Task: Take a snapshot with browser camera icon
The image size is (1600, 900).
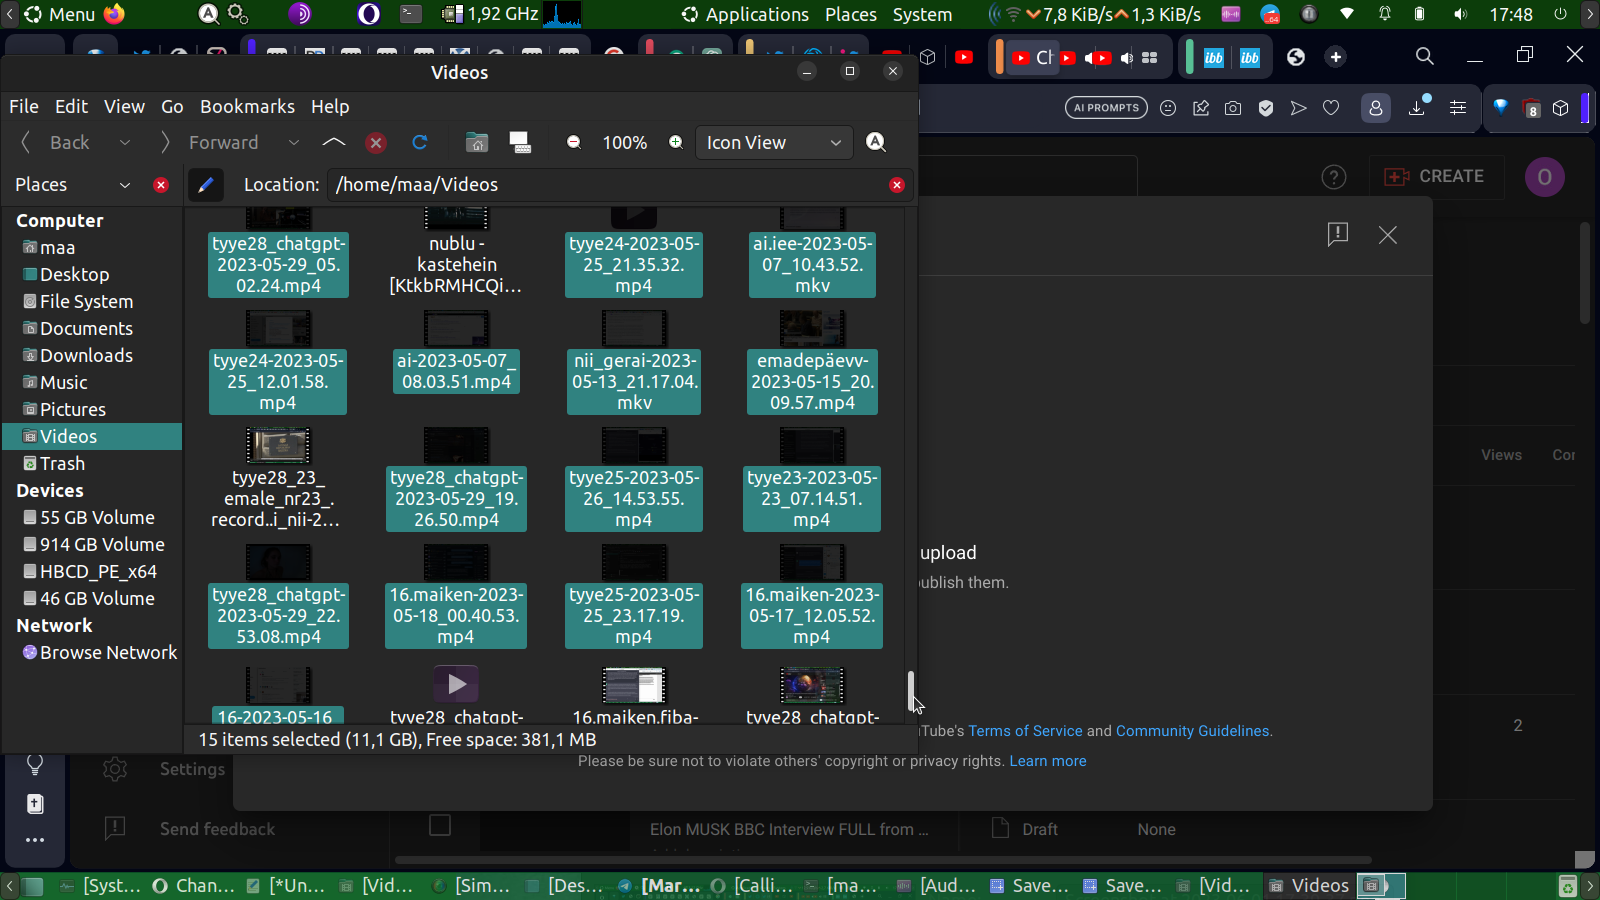Action: [x=1233, y=108]
